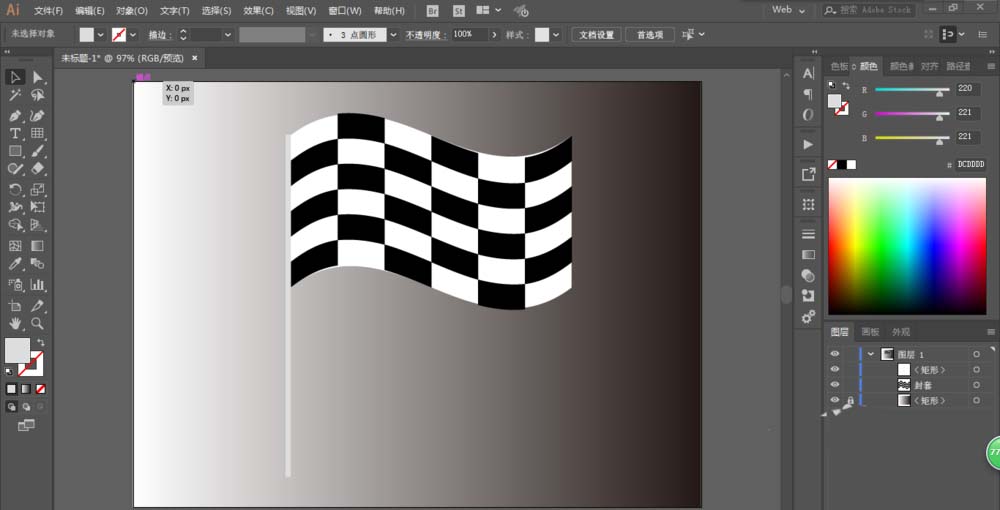Open the Paragraph panel icon in dock

pyautogui.click(x=808, y=94)
